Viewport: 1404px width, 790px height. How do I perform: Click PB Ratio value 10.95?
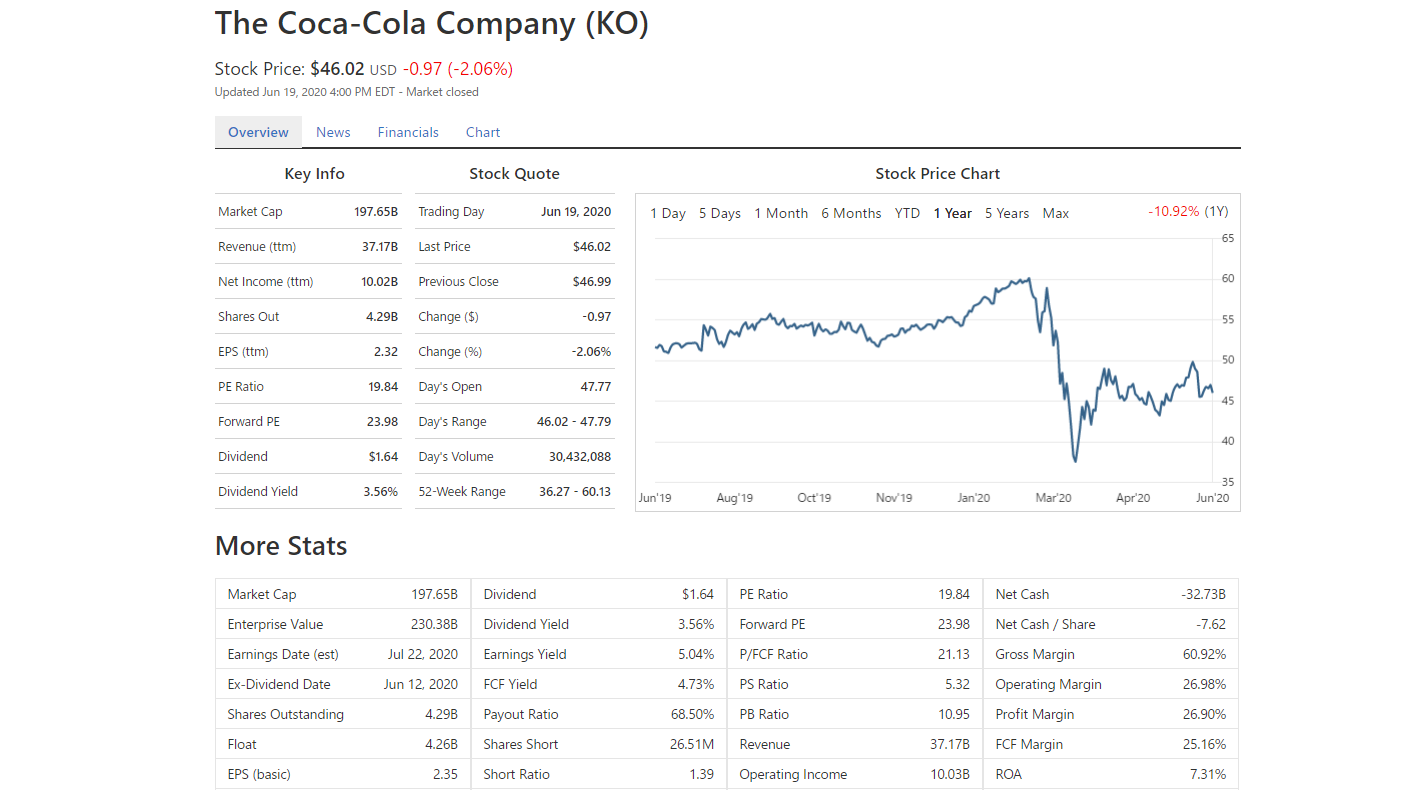pos(954,715)
